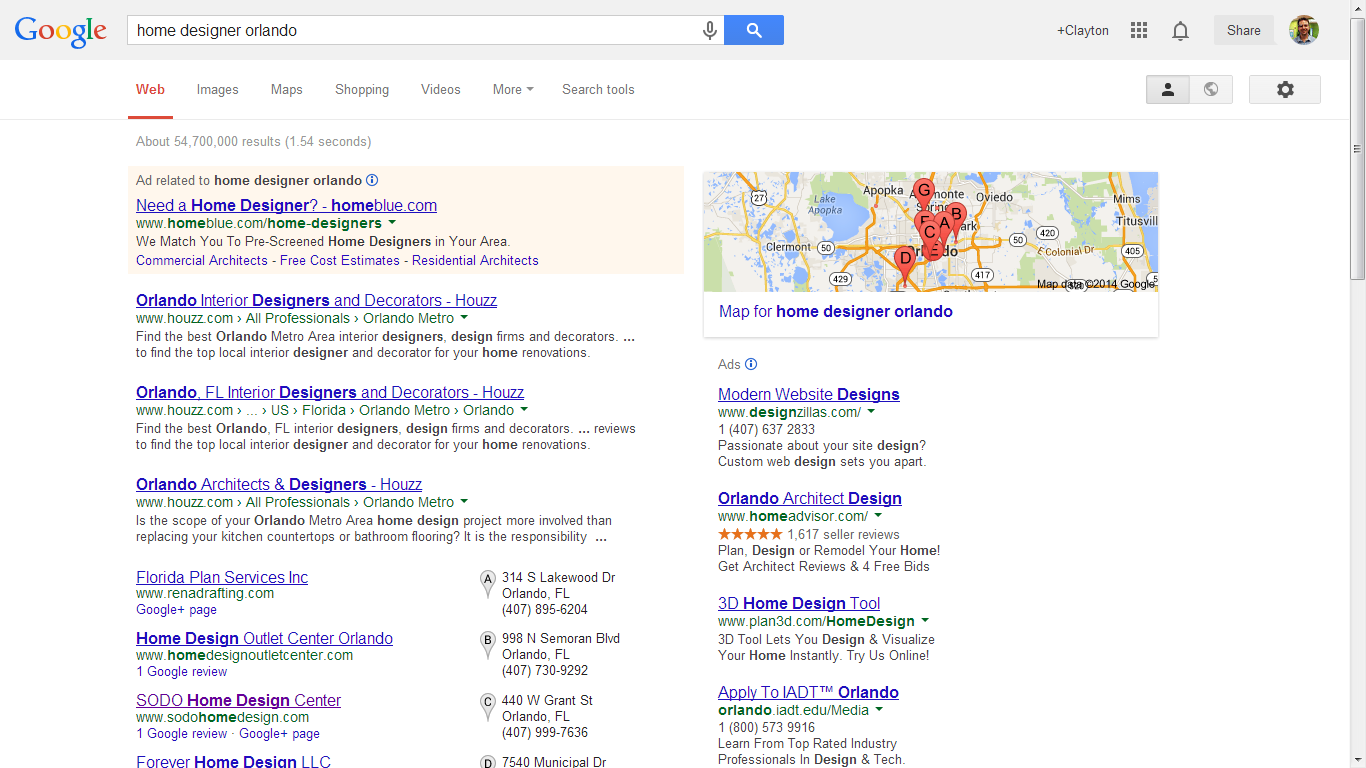1366x768 pixels.
Task: Show personal results with person icon
Action: pyautogui.click(x=1168, y=89)
